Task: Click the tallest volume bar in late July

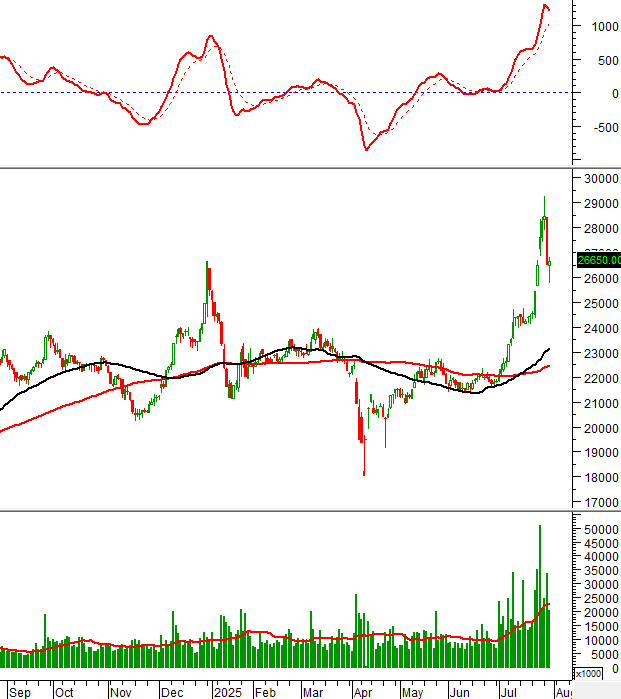Action: [540, 596]
